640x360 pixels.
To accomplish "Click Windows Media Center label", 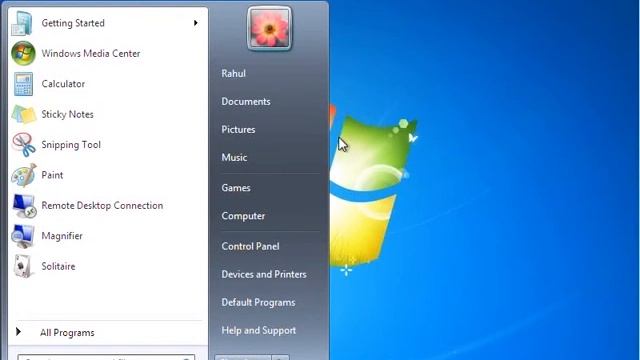I will (91, 53).
